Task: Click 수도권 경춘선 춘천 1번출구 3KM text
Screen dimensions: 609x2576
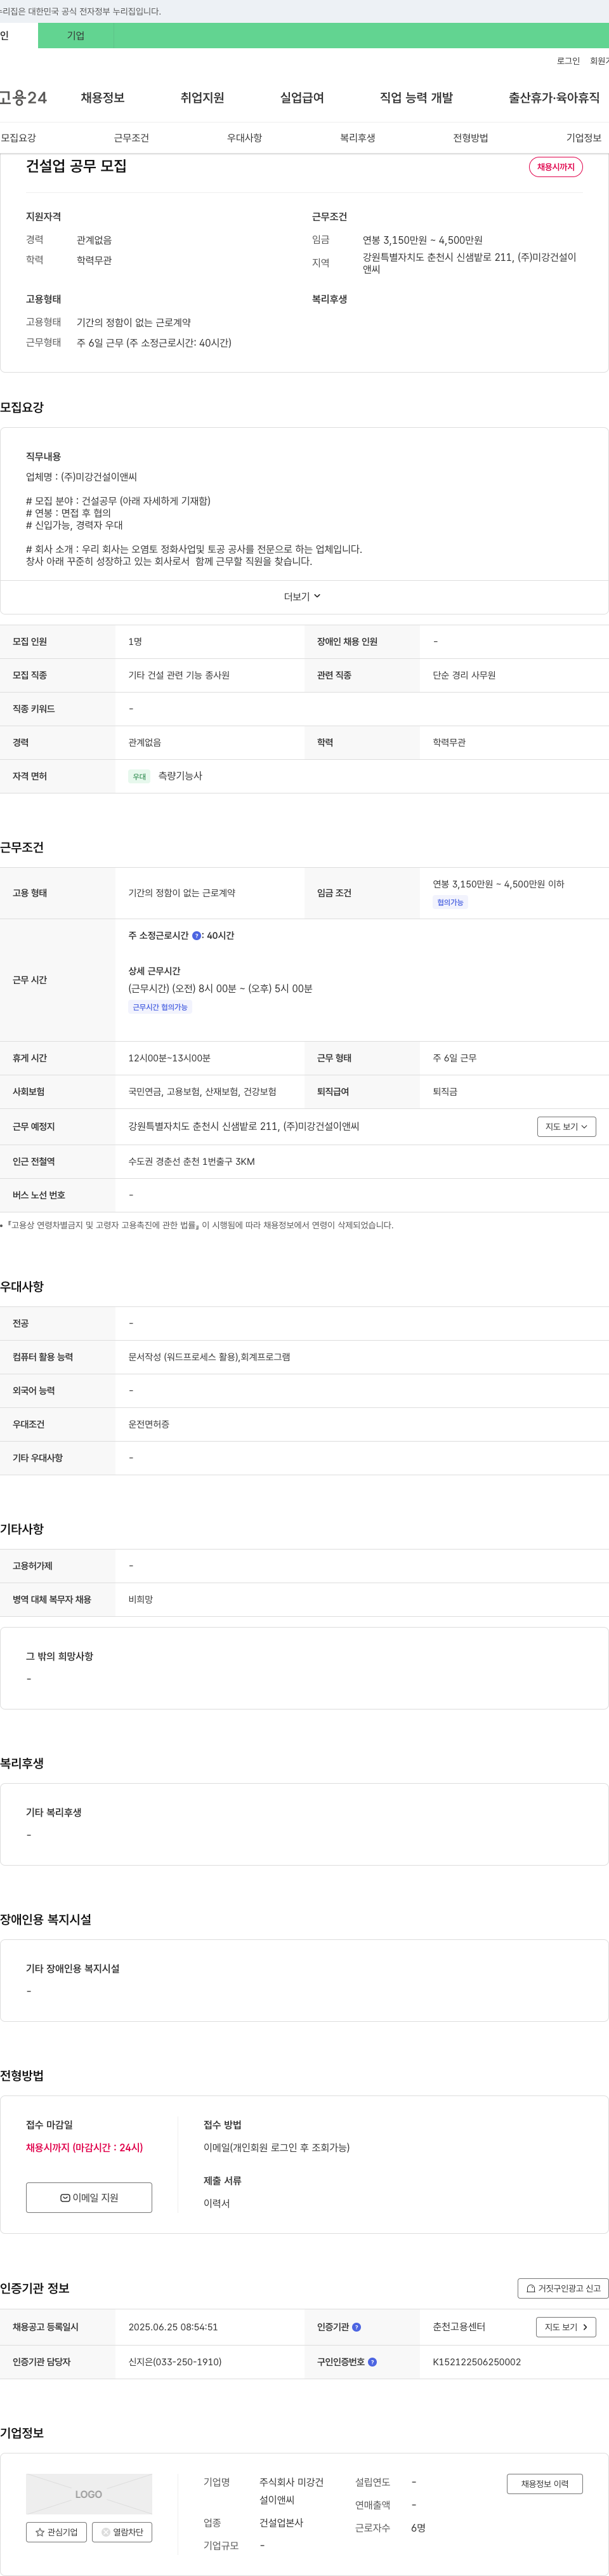Action: click(191, 1162)
